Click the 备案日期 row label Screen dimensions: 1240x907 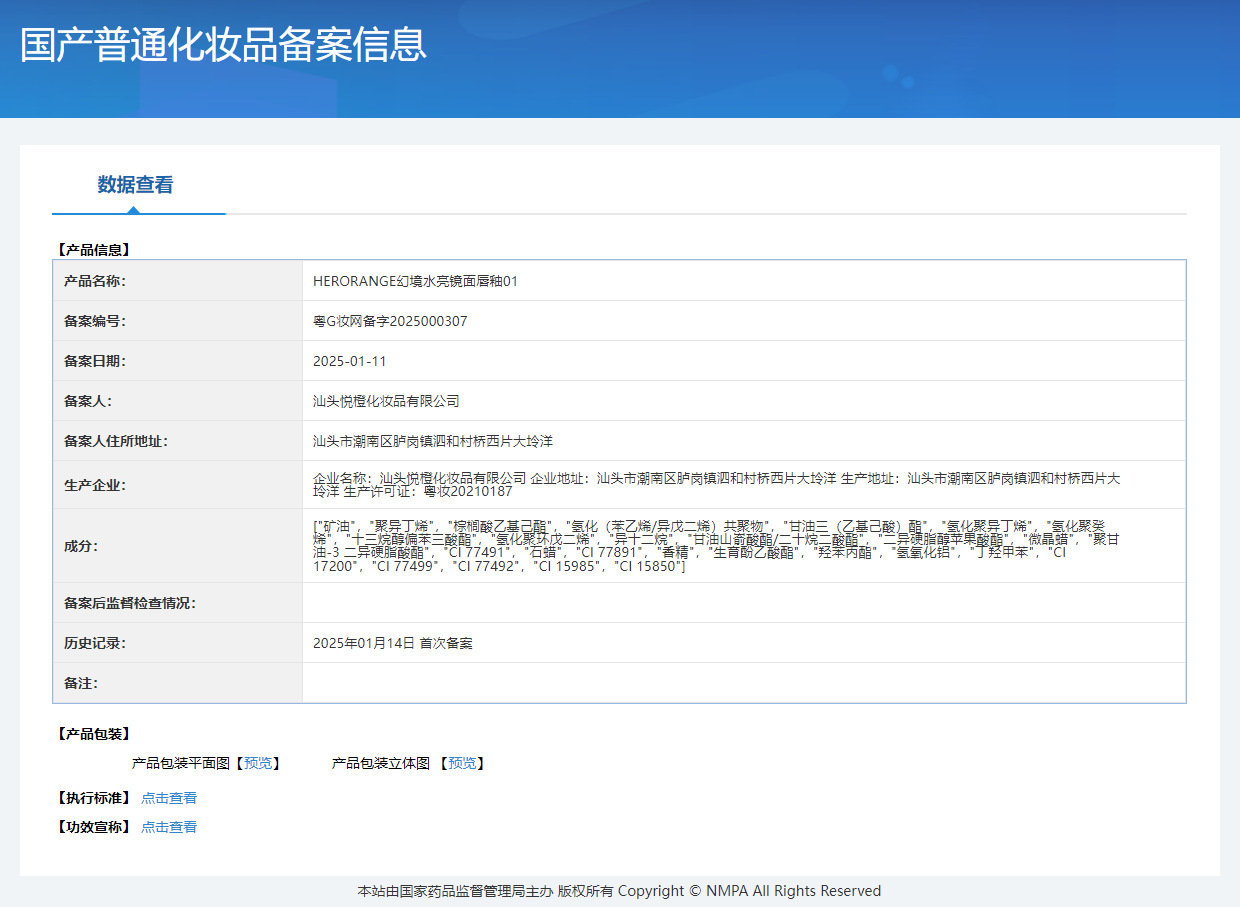(95, 361)
